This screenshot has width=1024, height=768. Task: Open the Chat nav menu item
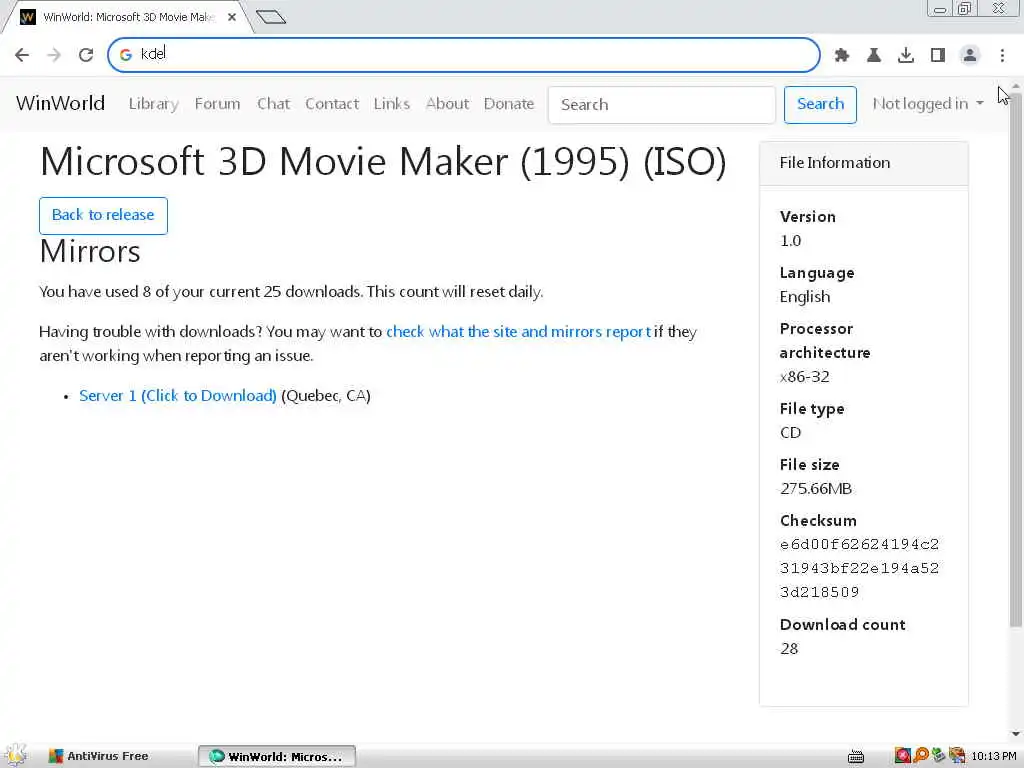point(273,104)
